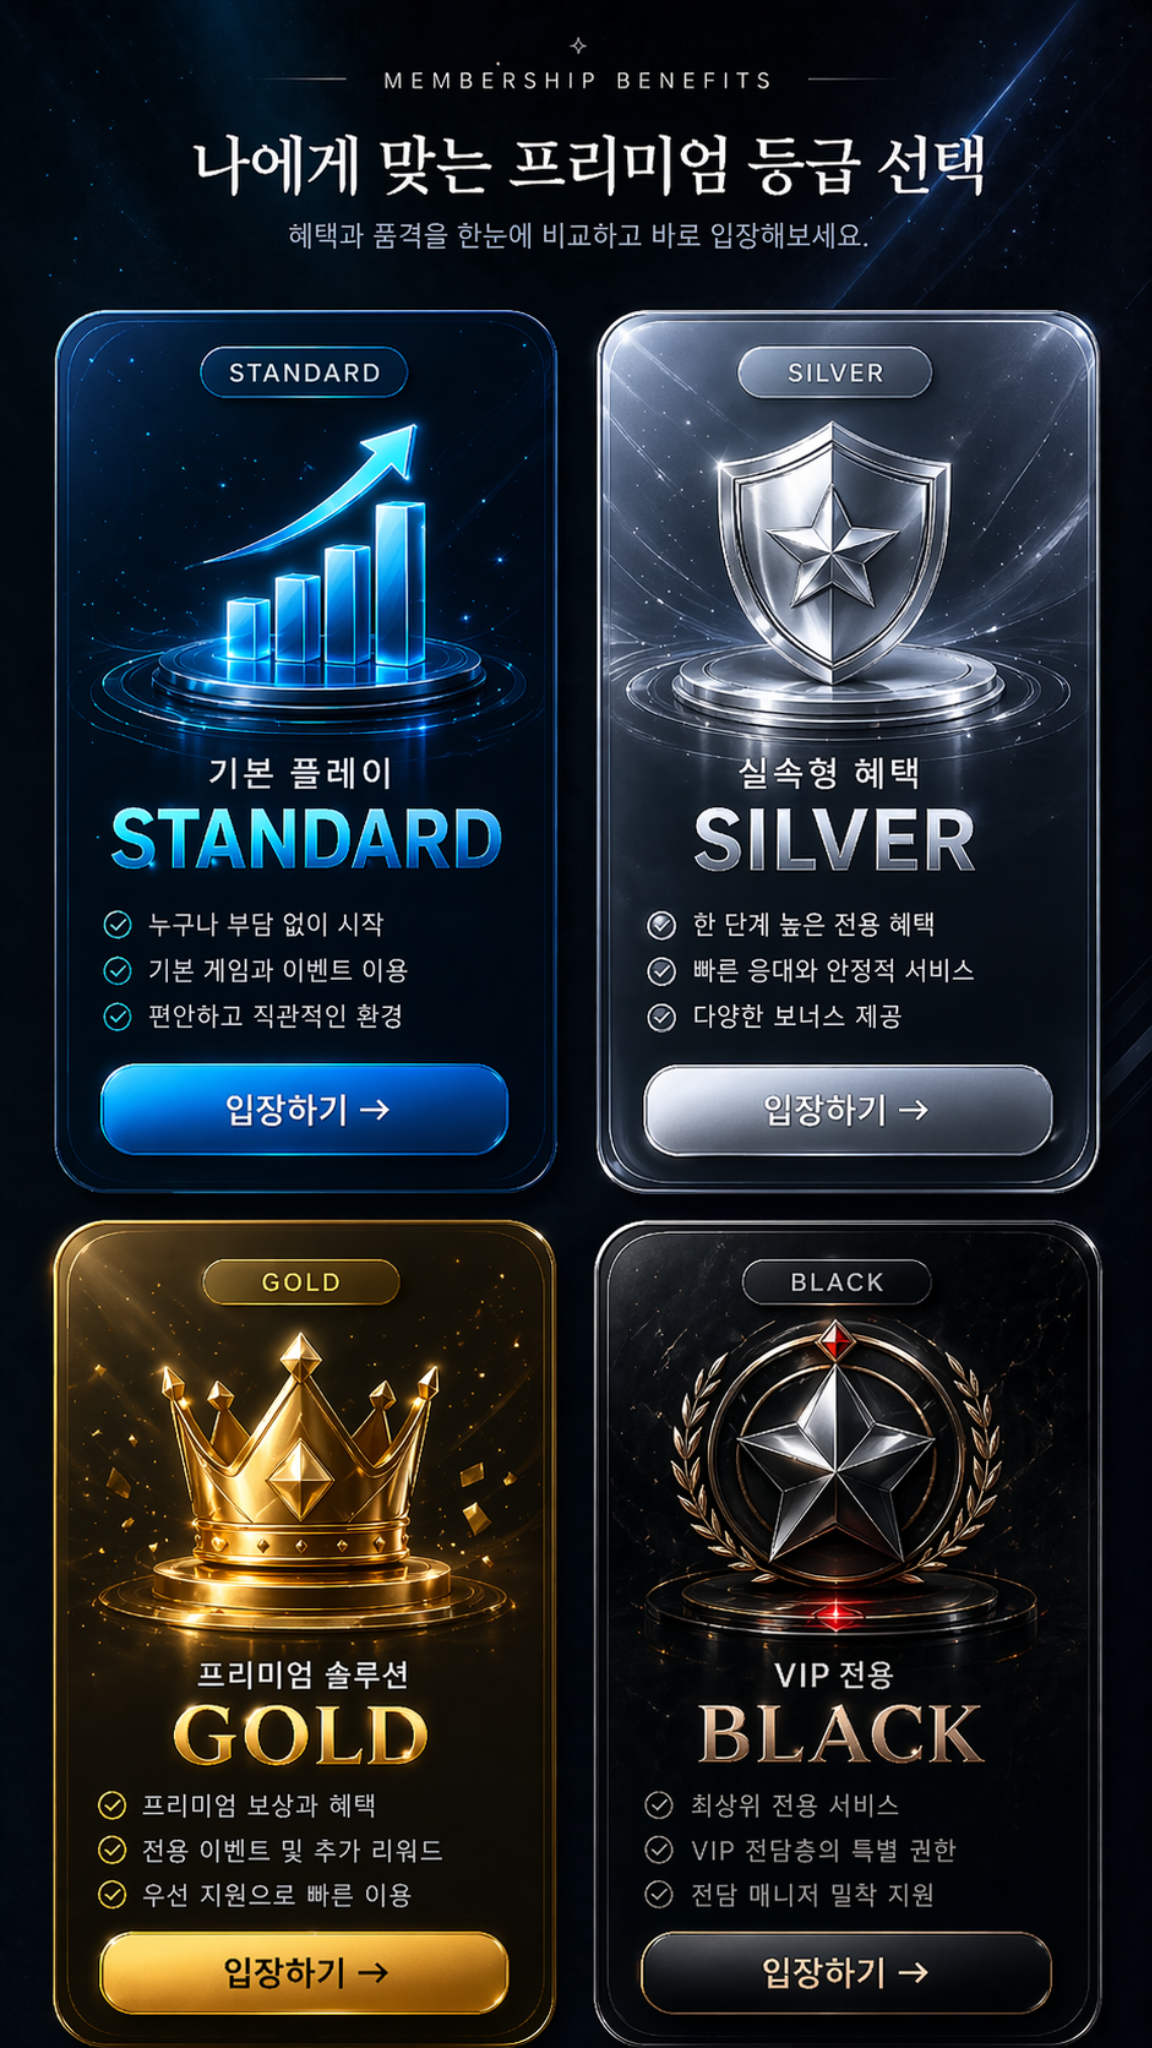The image size is (1152, 2048).
Task: Click the checkmark beside 프리미엄 보상과 혜택
Action: click(x=112, y=1805)
